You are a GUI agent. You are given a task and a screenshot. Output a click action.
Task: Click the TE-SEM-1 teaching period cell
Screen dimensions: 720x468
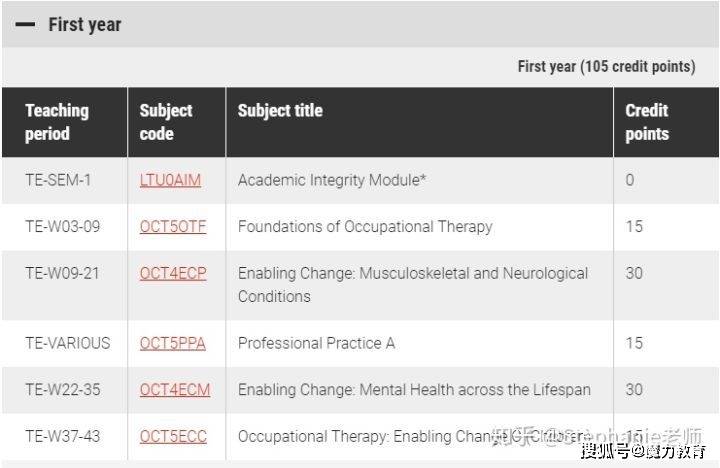pos(58,180)
